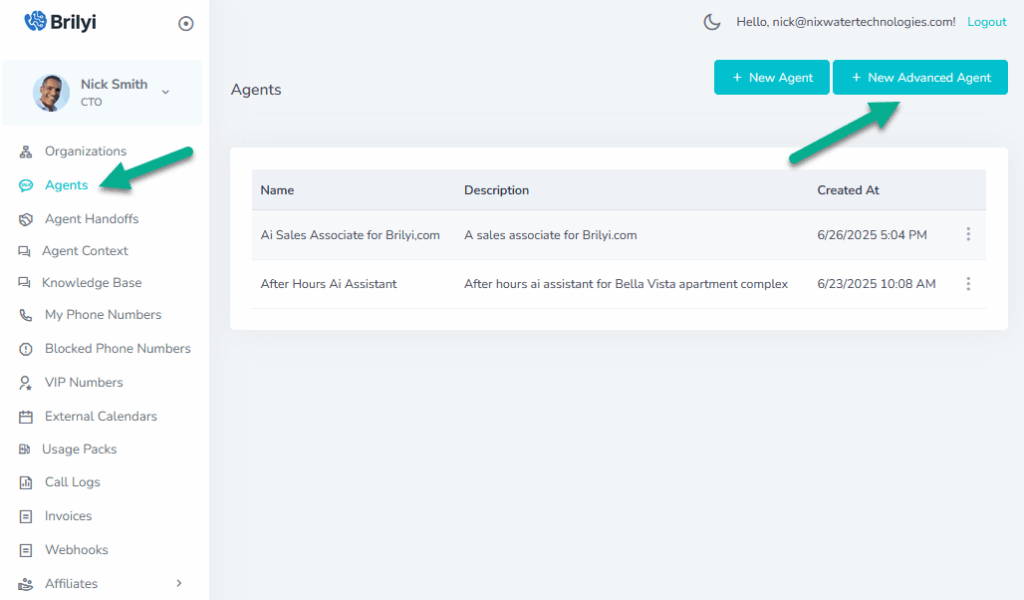Click the Brilyi brain logo
The height and width of the screenshot is (600, 1024).
click(36, 22)
